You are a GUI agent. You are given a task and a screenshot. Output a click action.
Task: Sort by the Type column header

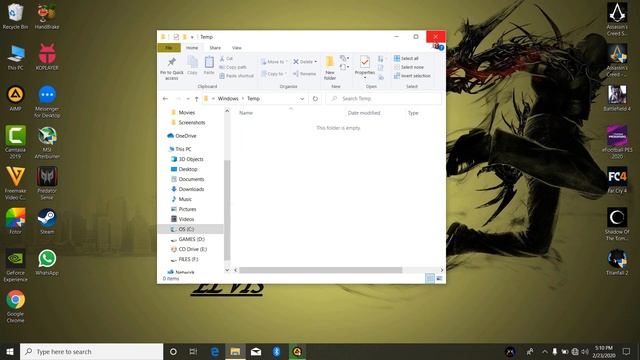pyautogui.click(x=413, y=113)
